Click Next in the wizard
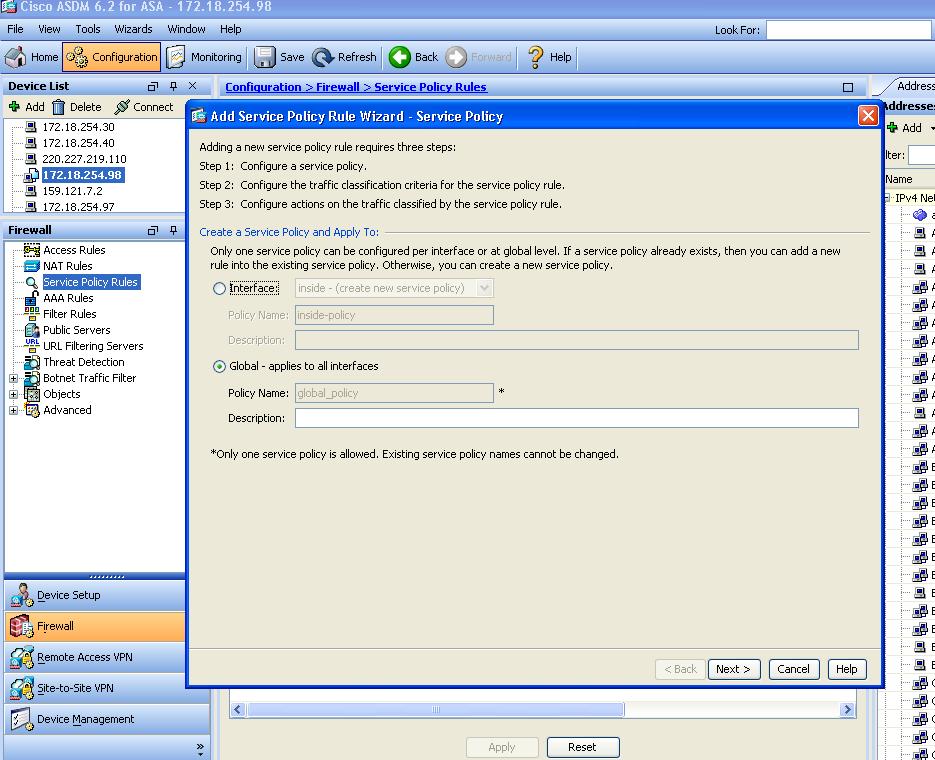The image size is (935, 760). [x=733, y=669]
